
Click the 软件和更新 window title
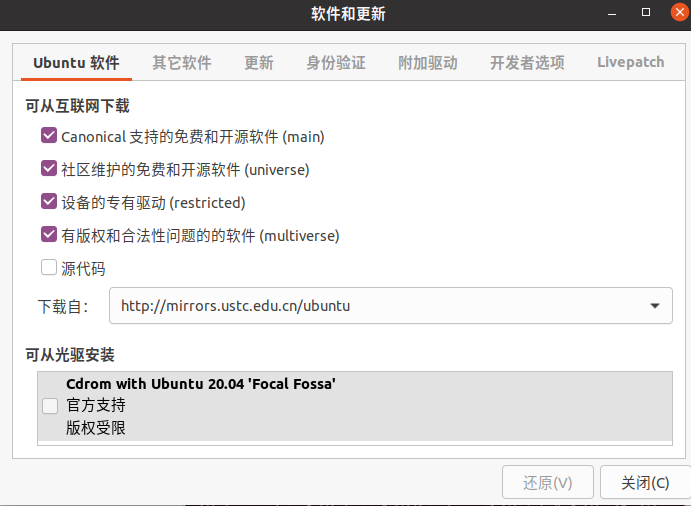[x=348, y=14]
